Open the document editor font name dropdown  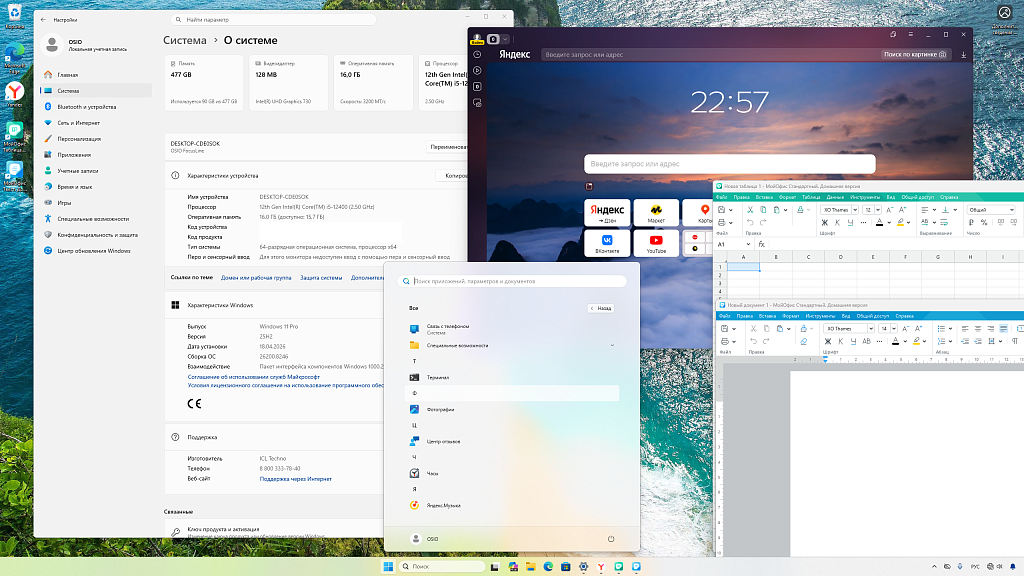pos(871,328)
